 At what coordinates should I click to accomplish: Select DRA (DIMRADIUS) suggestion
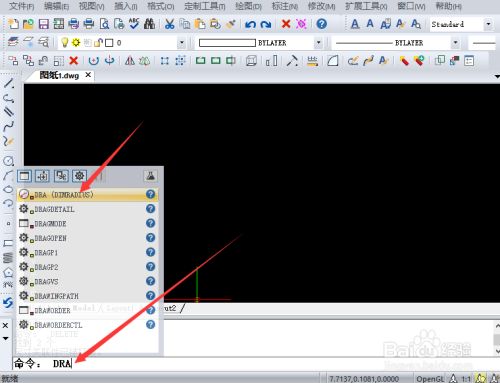pyautogui.click(x=87, y=194)
